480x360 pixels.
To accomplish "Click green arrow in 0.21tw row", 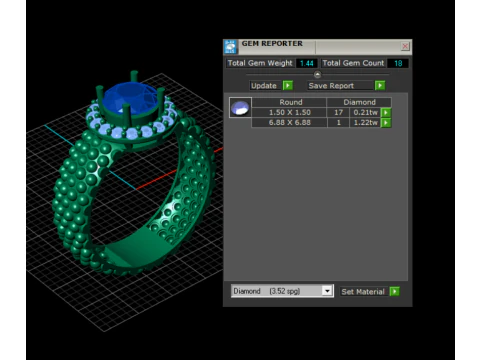I will [386, 113].
